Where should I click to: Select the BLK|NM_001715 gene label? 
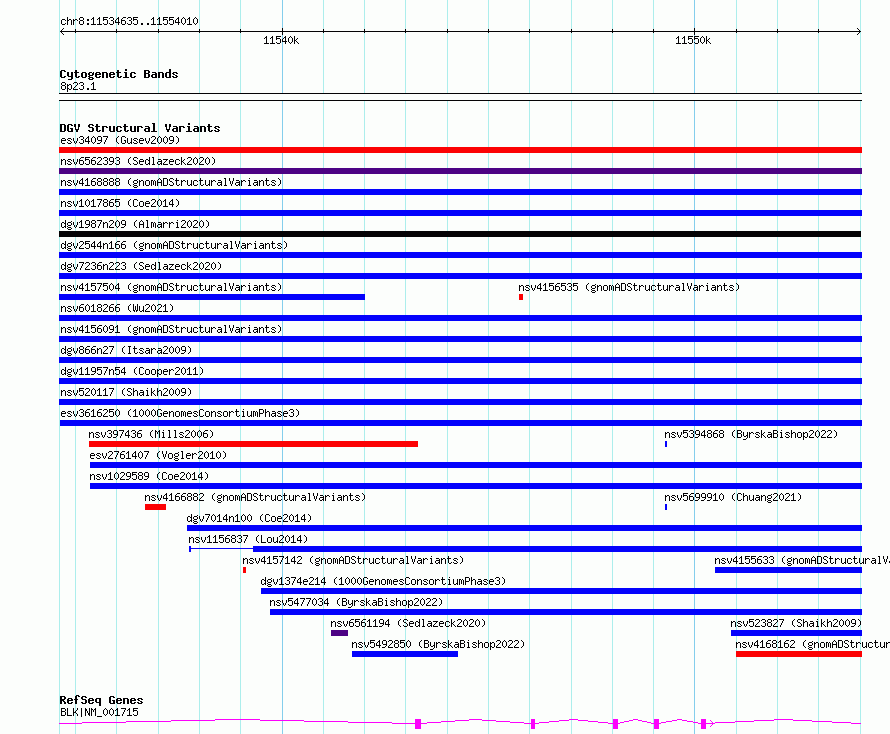tap(99, 712)
